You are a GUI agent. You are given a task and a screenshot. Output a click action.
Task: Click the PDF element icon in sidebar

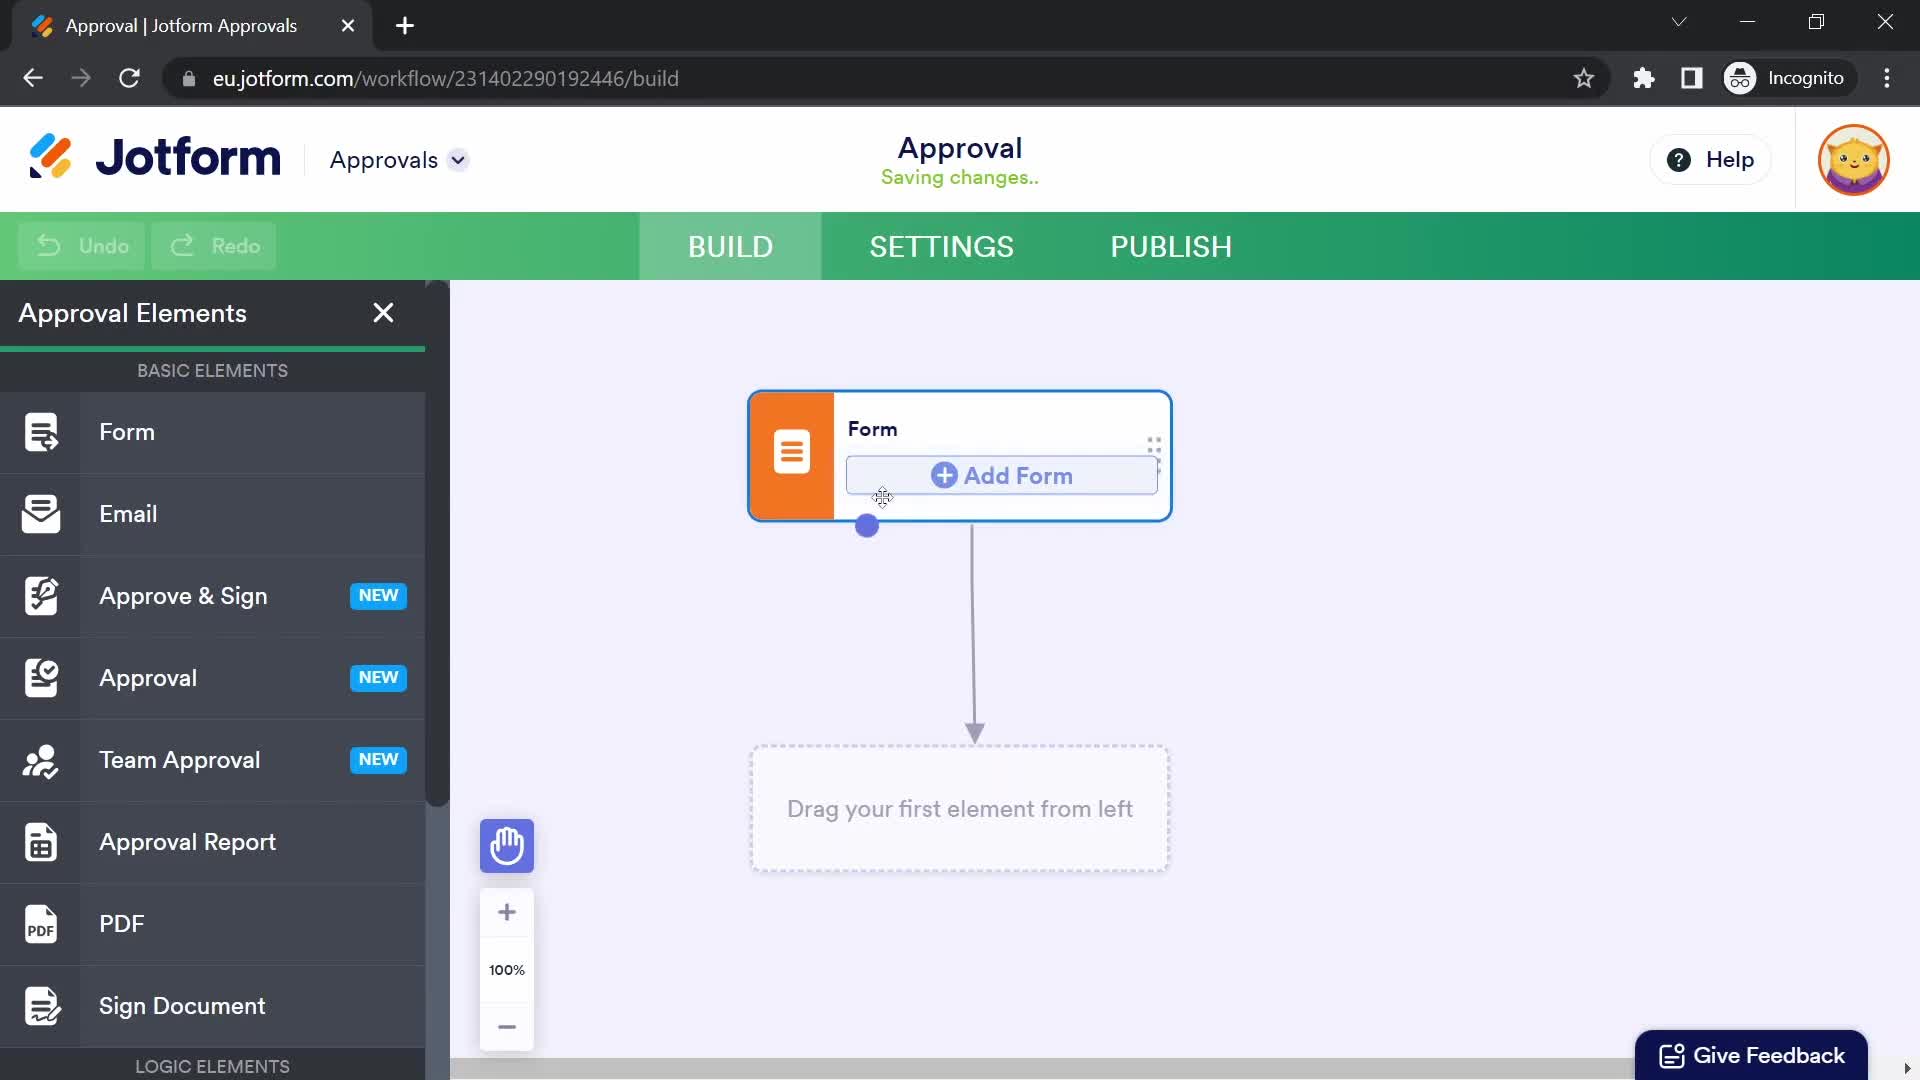pyautogui.click(x=40, y=923)
